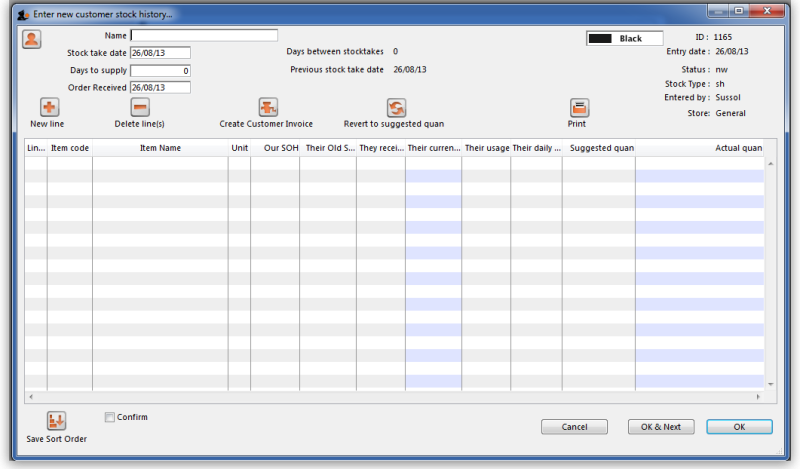Click the They recei... column header
800x469 pixels.
coord(381,148)
